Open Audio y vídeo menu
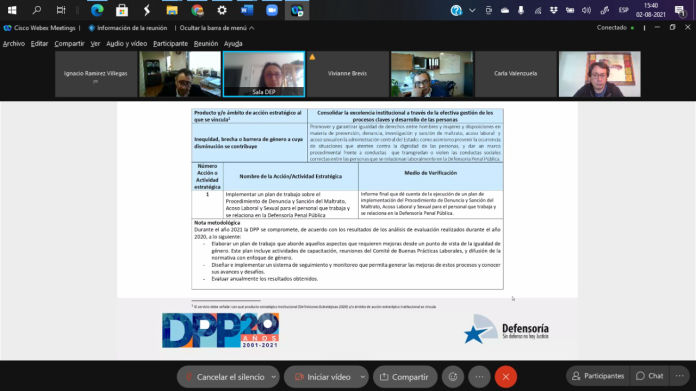Image resolution: width=696 pixels, height=391 pixels. (x=127, y=43)
